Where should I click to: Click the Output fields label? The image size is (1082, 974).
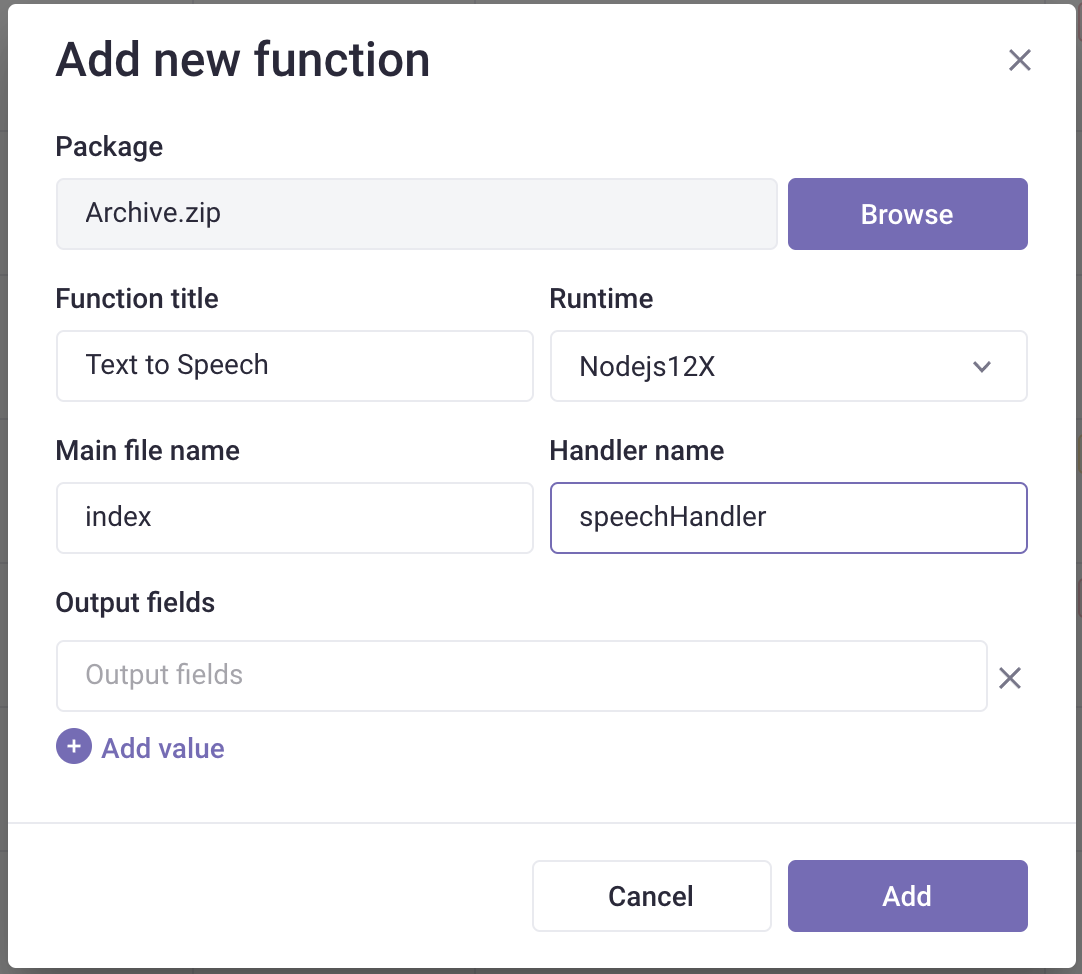pos(135,603)
